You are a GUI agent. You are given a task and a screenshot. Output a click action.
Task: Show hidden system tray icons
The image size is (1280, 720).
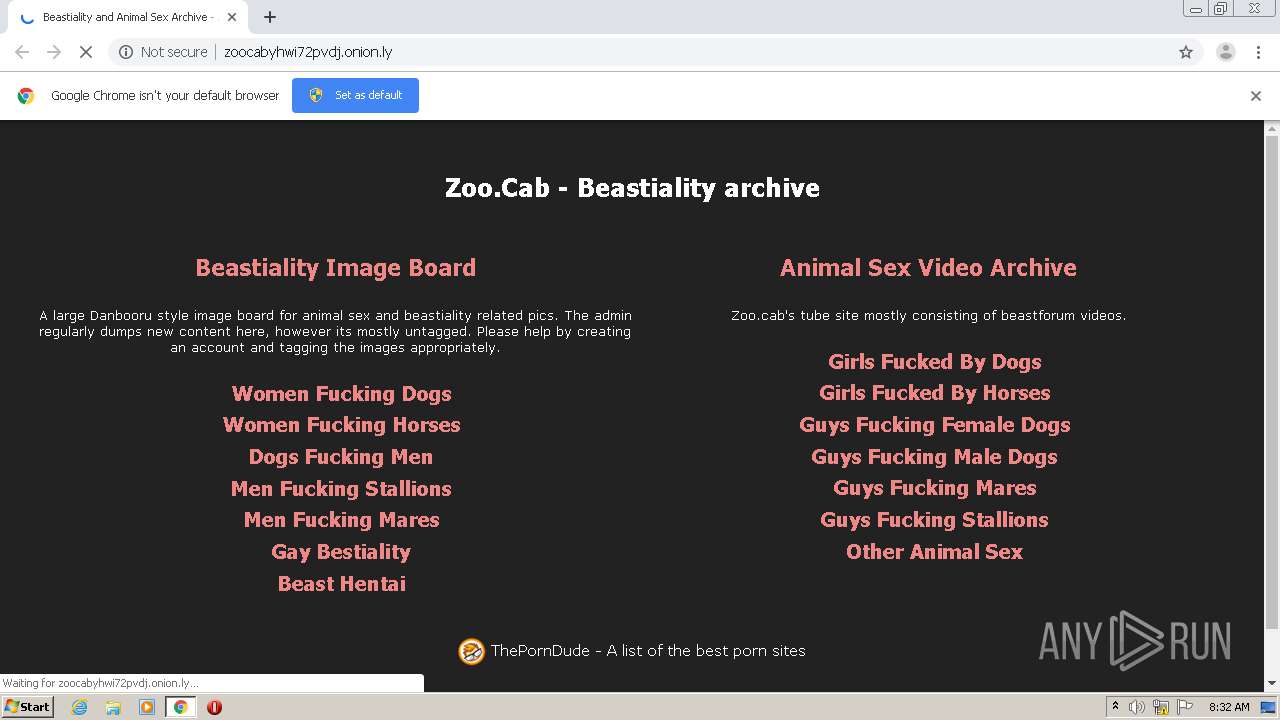pos(1116,707)
